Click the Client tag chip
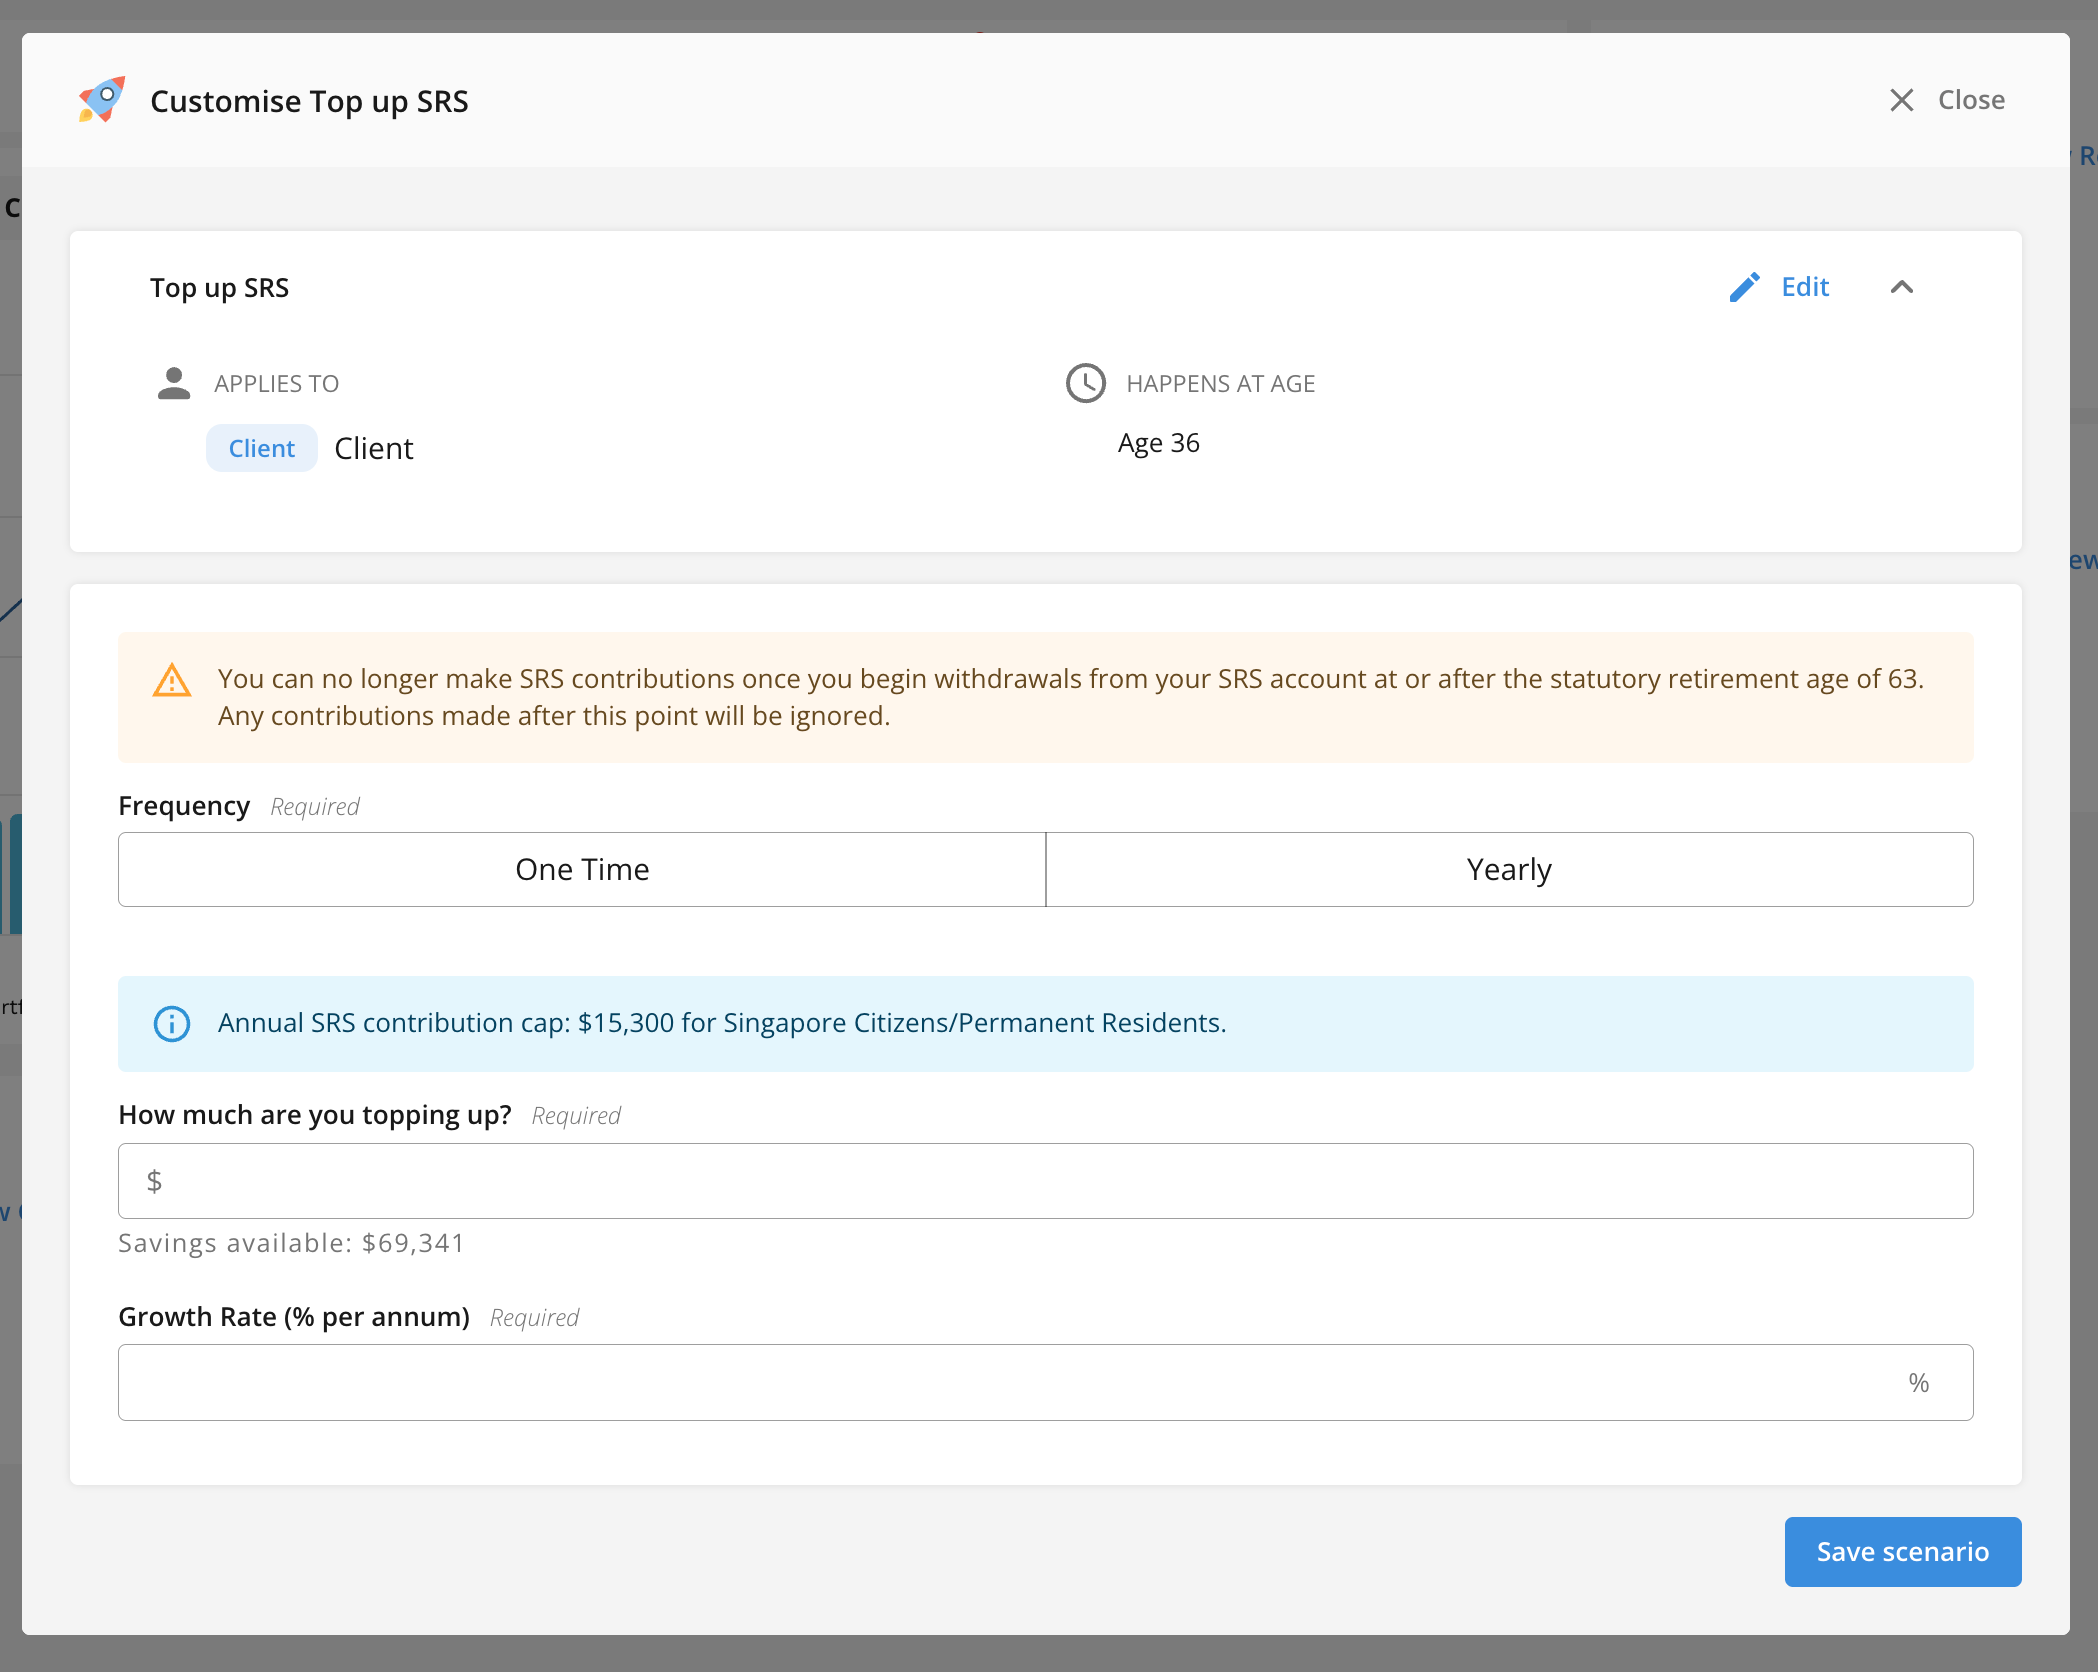 point(262,448)
